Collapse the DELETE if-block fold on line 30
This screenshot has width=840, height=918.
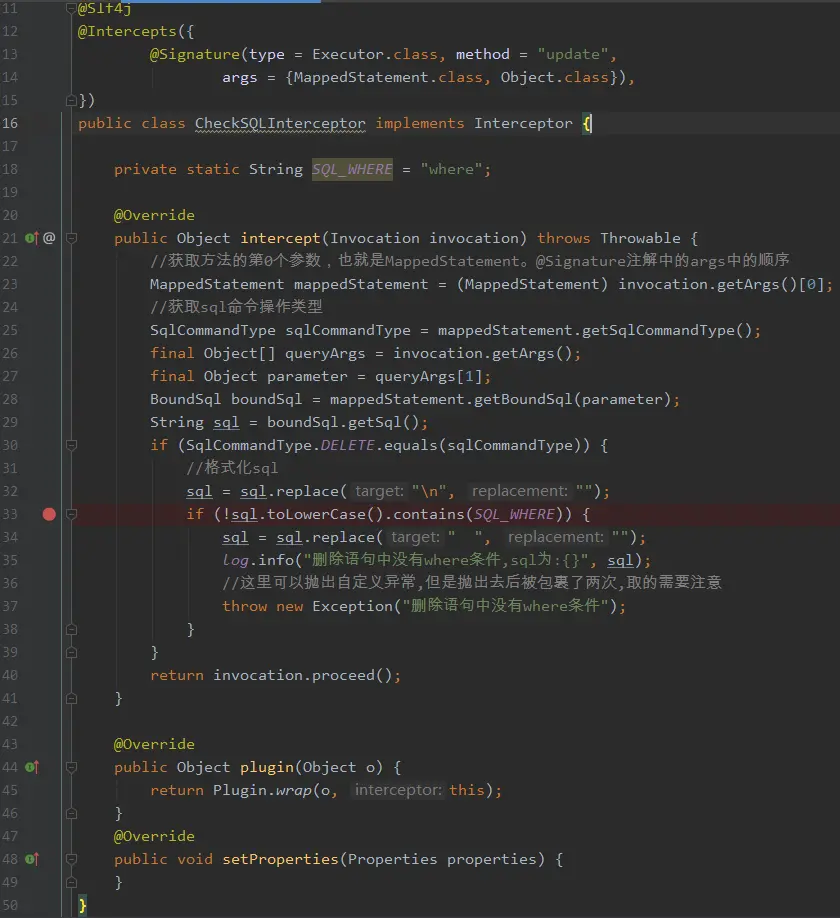[x=71, y=445]
